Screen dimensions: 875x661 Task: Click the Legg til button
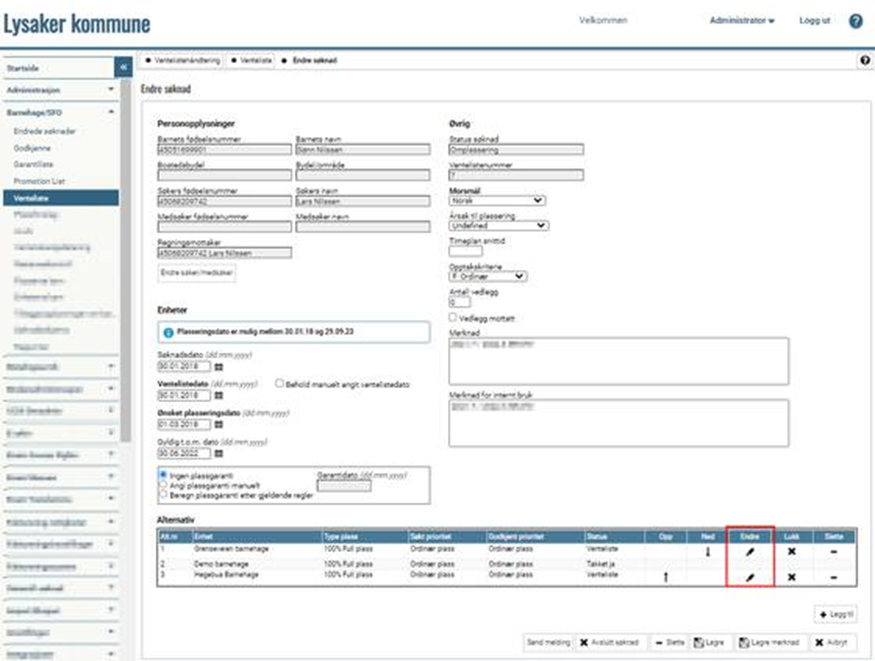(x=836, y=615)
